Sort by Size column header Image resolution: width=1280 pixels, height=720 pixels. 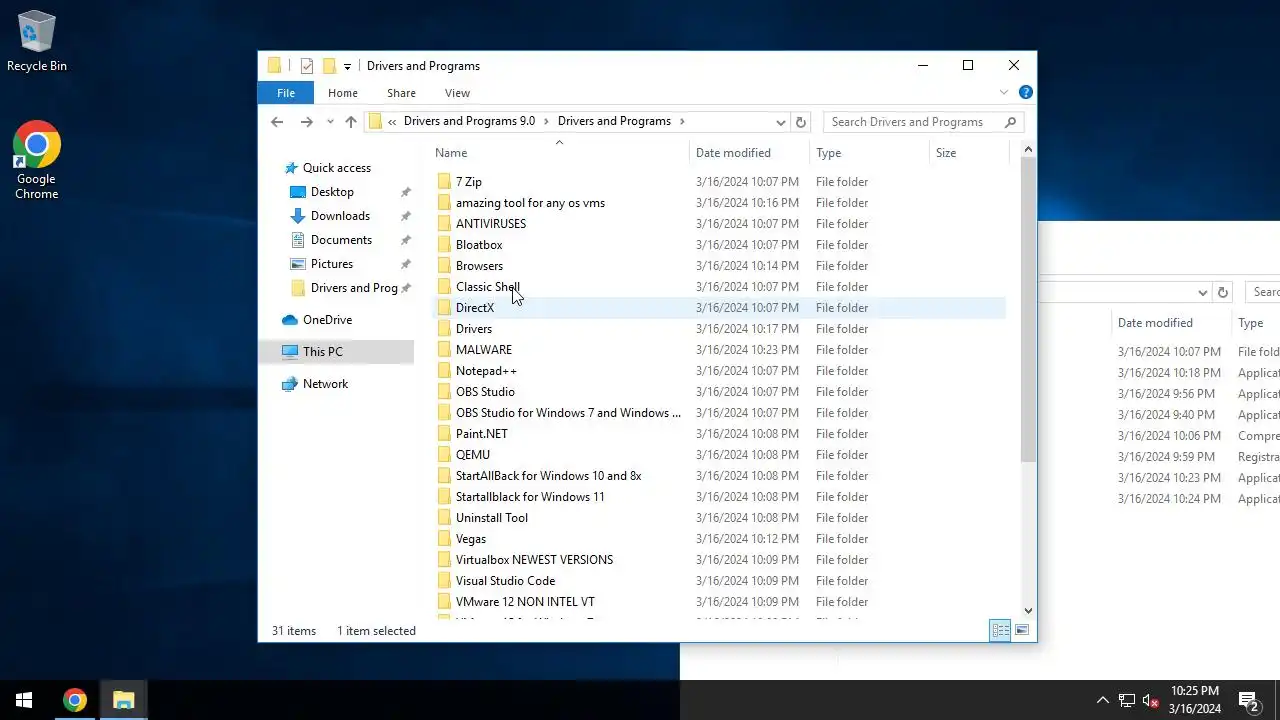(969, 153)
